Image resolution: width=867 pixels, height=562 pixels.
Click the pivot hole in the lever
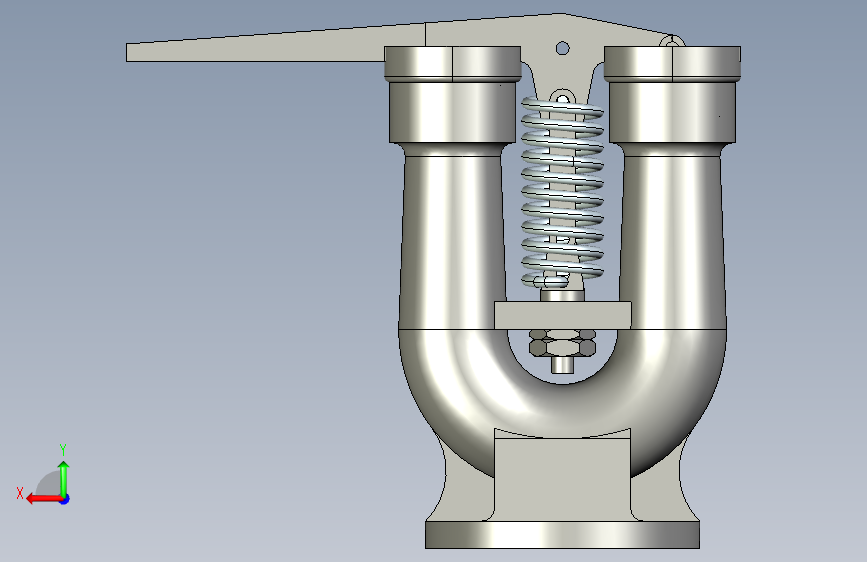coord(562,49)
